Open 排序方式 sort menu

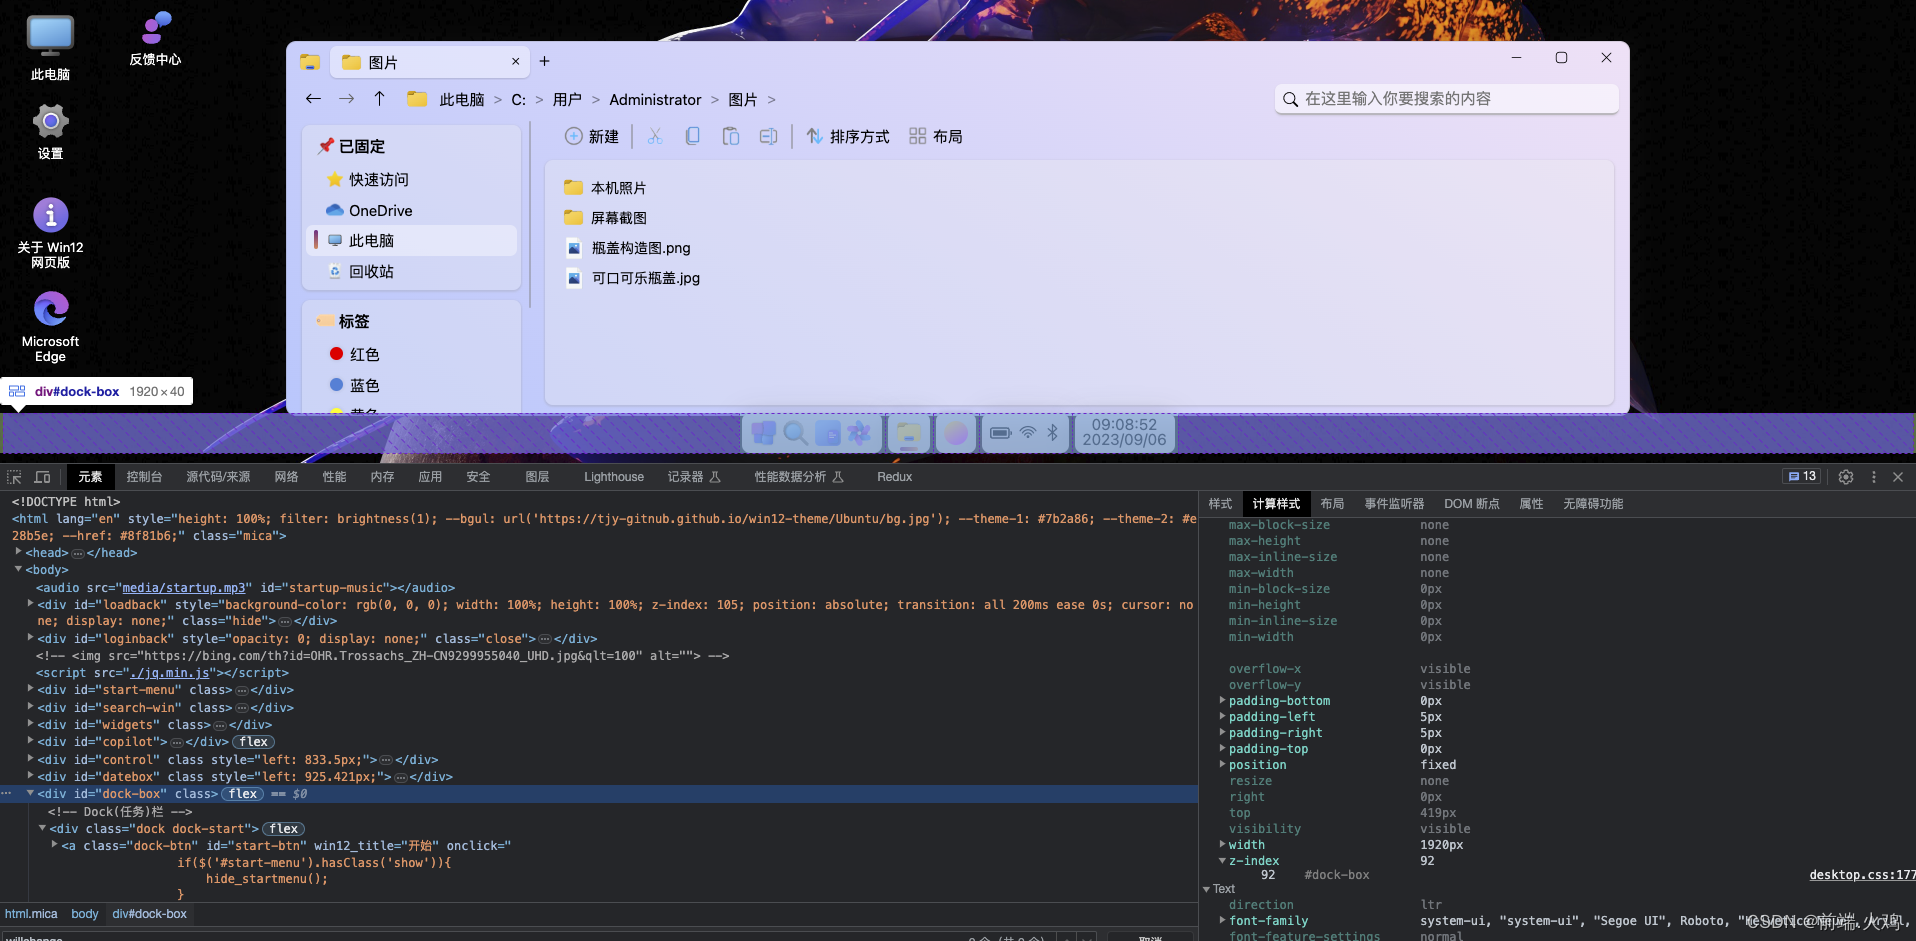[x=848, y=136]
